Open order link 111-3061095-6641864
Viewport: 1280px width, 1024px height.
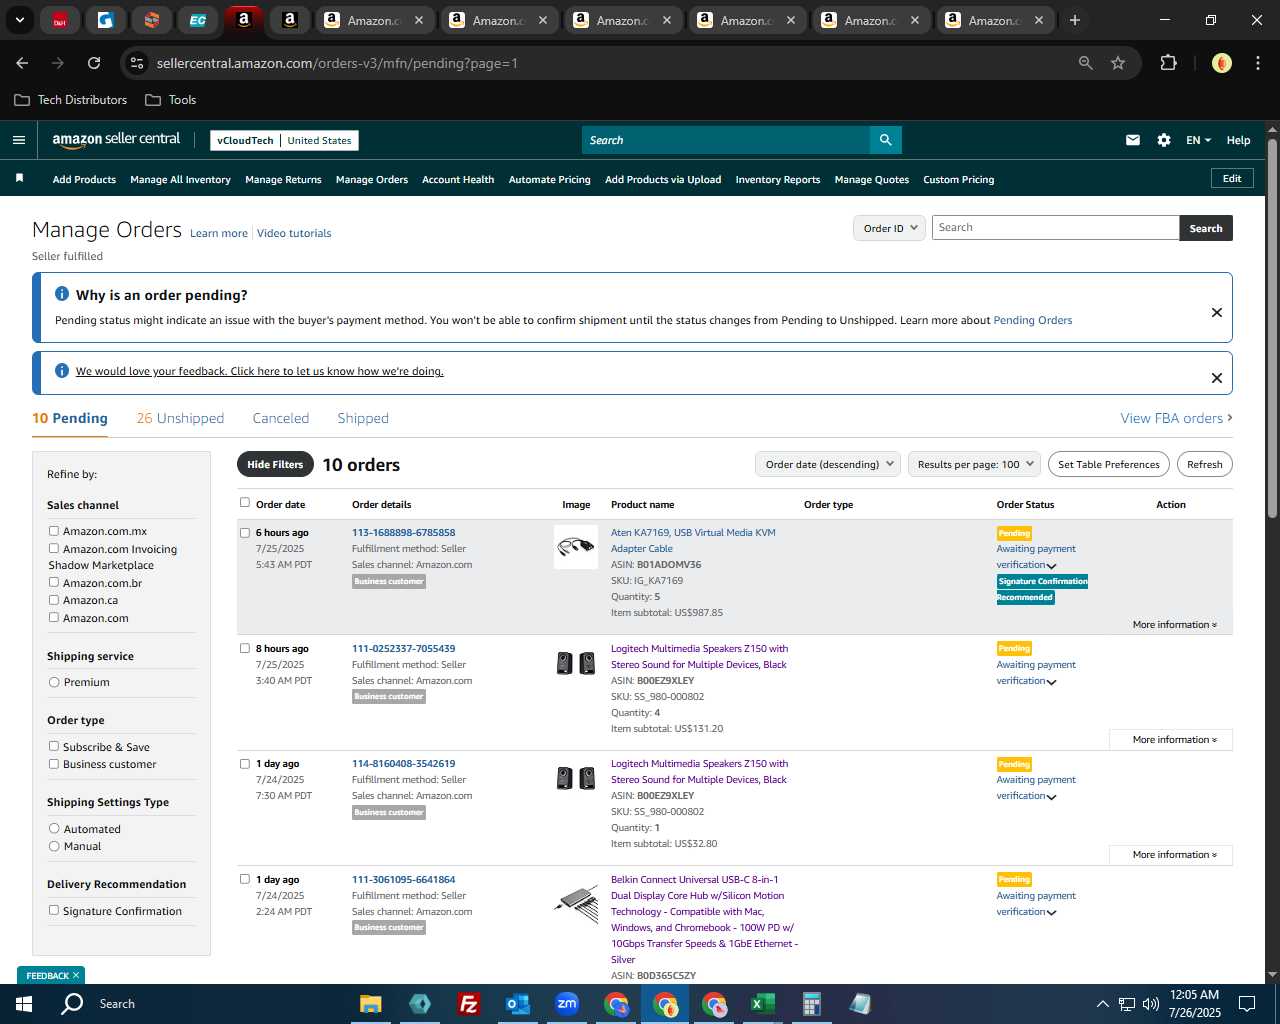tap(403, 880)
